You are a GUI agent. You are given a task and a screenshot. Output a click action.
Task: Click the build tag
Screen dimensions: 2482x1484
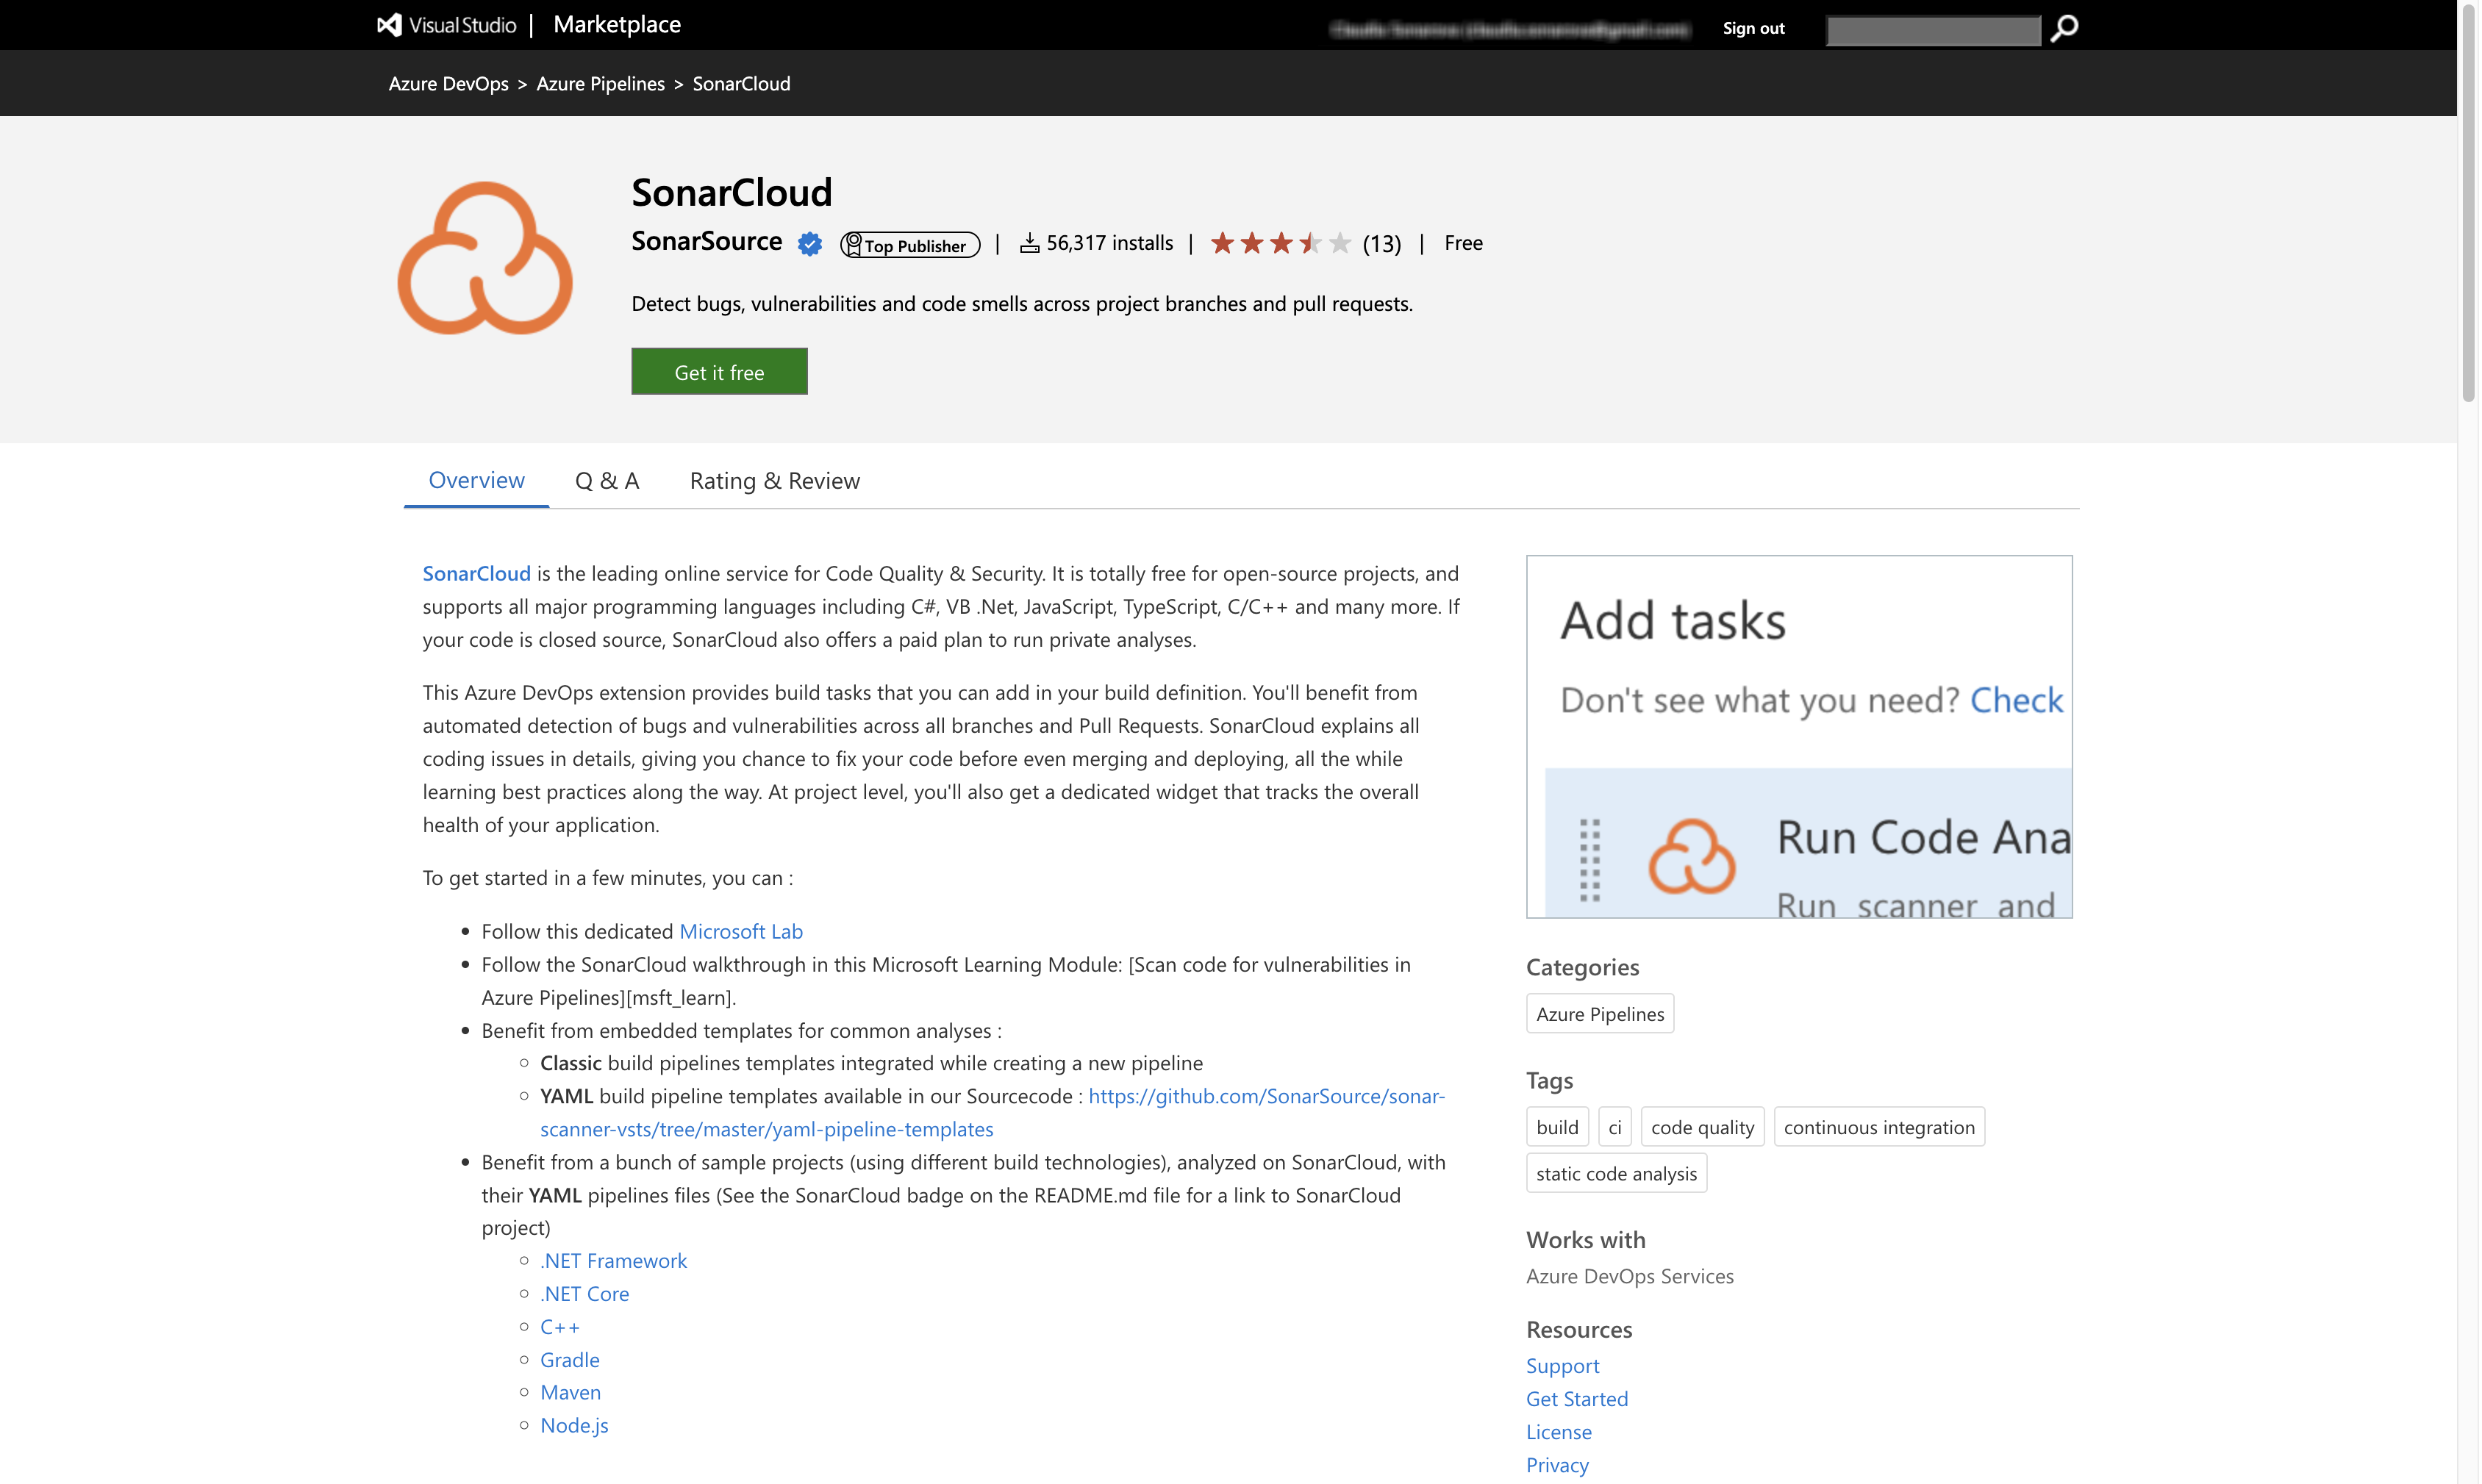tap(1558, 1127)
